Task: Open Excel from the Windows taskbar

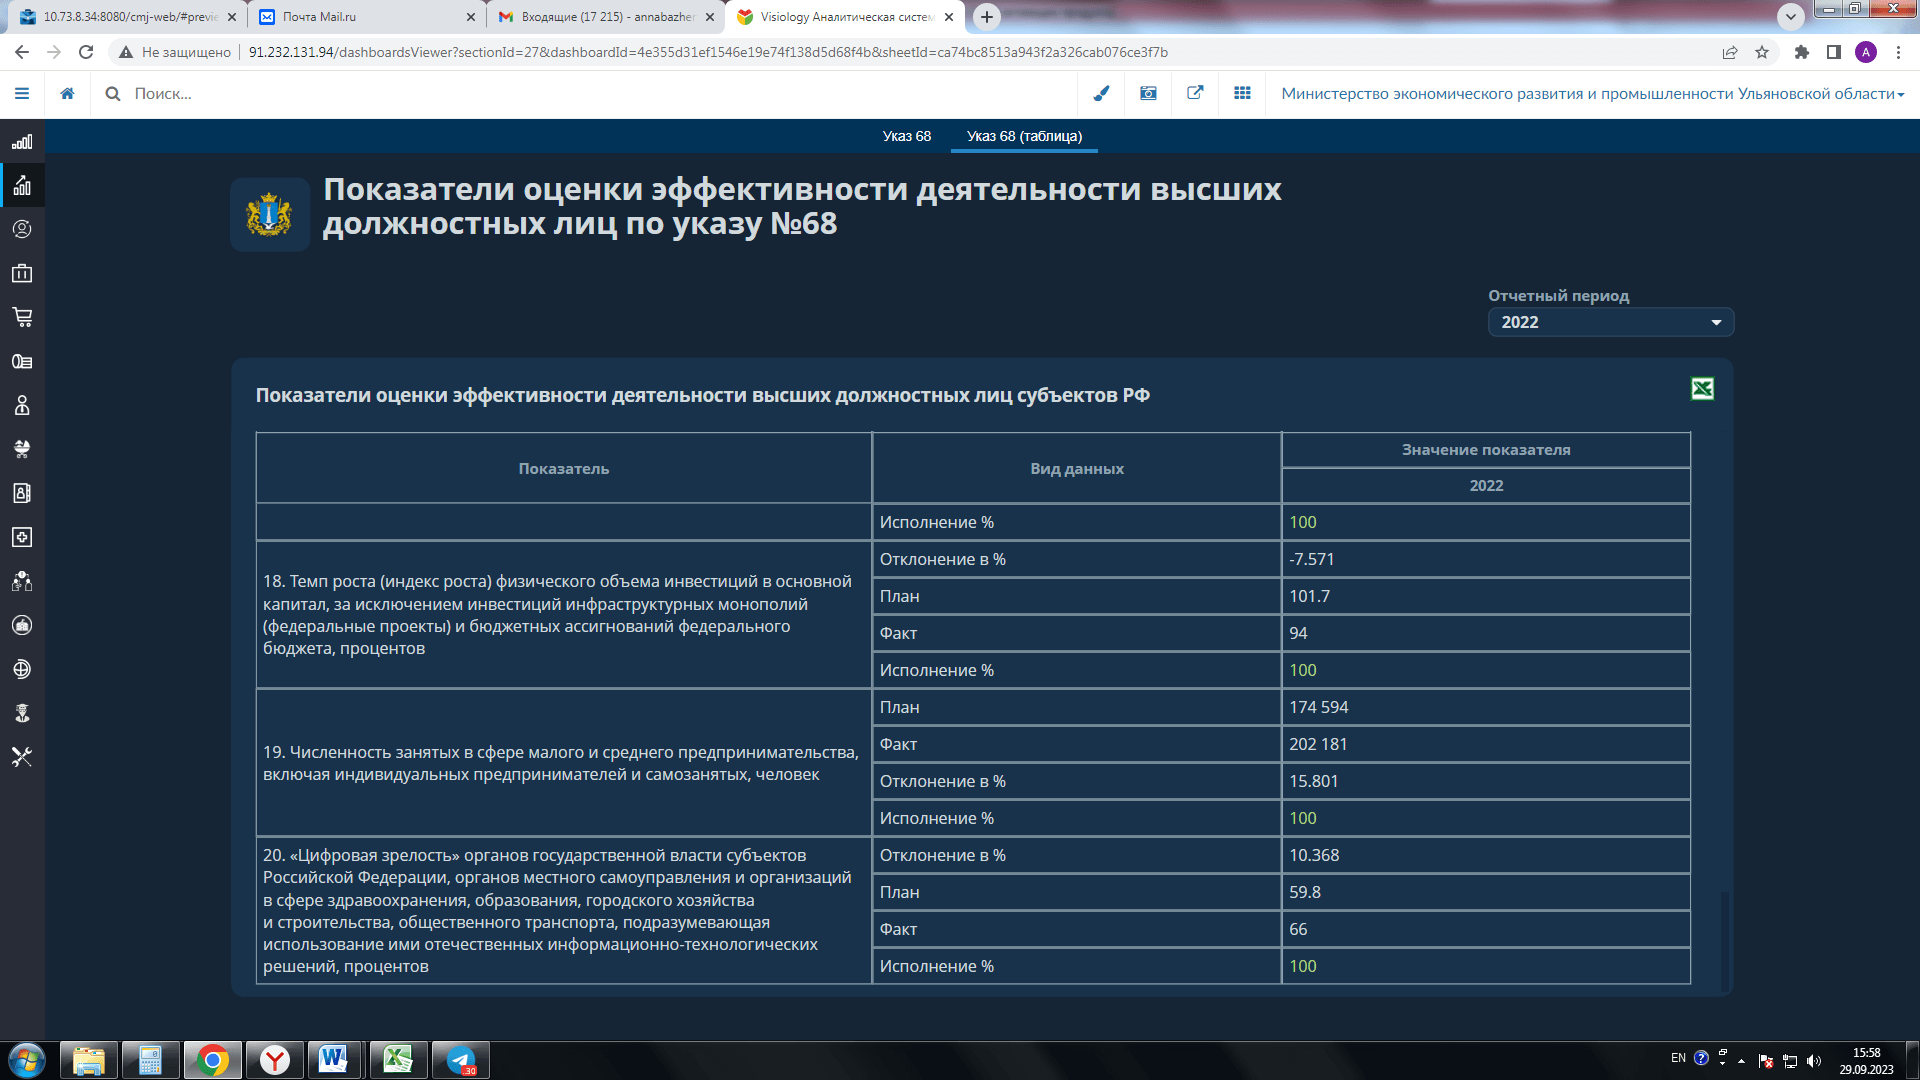Action: (398, 1060)
